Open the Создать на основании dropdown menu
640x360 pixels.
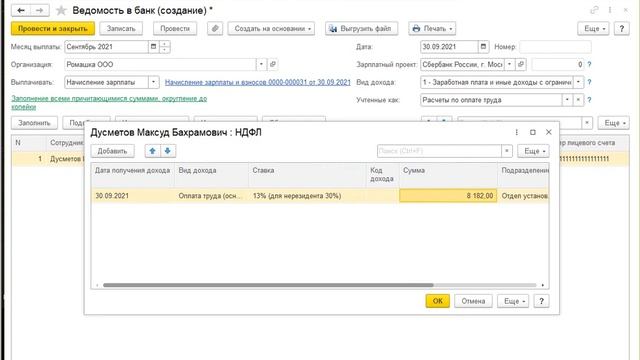pos(271,29)
